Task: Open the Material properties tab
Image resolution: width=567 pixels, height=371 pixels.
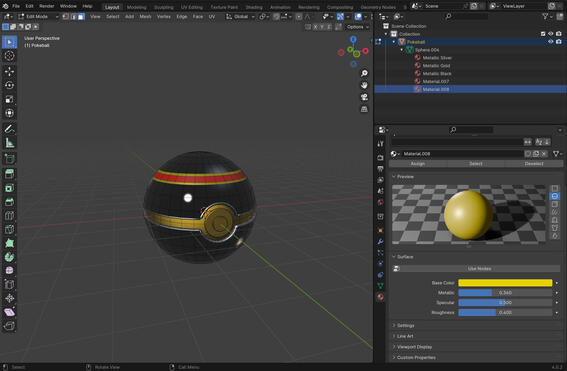Action: point(380,297)
